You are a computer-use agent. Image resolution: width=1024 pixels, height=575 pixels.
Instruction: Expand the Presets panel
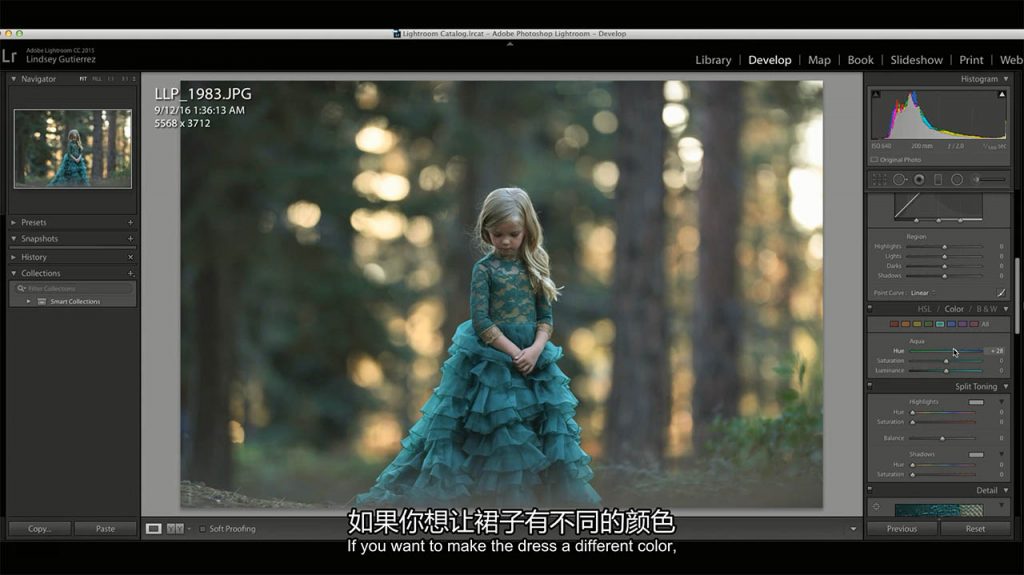[13, 223]
